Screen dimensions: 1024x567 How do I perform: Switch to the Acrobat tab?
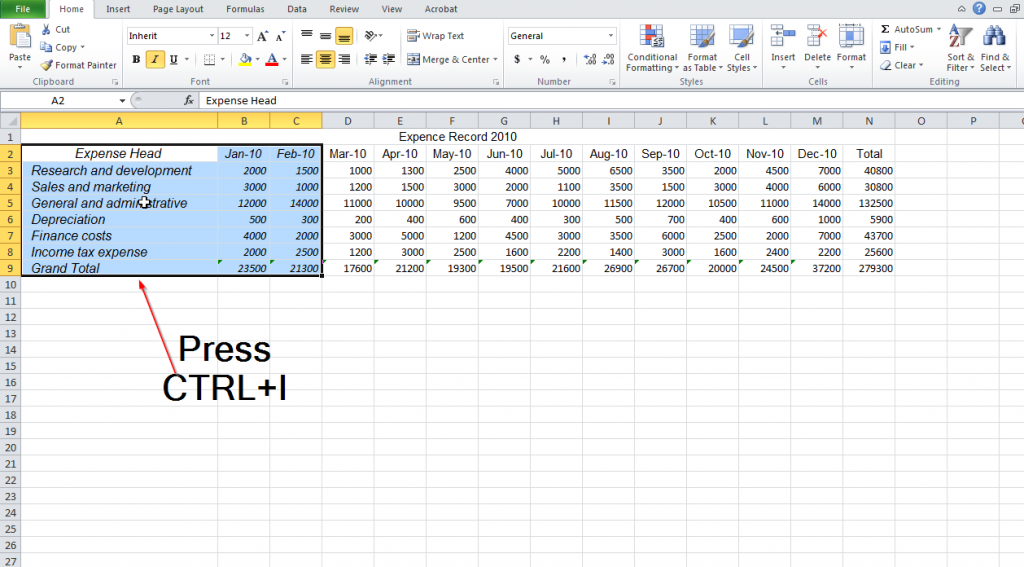point(441,9)
